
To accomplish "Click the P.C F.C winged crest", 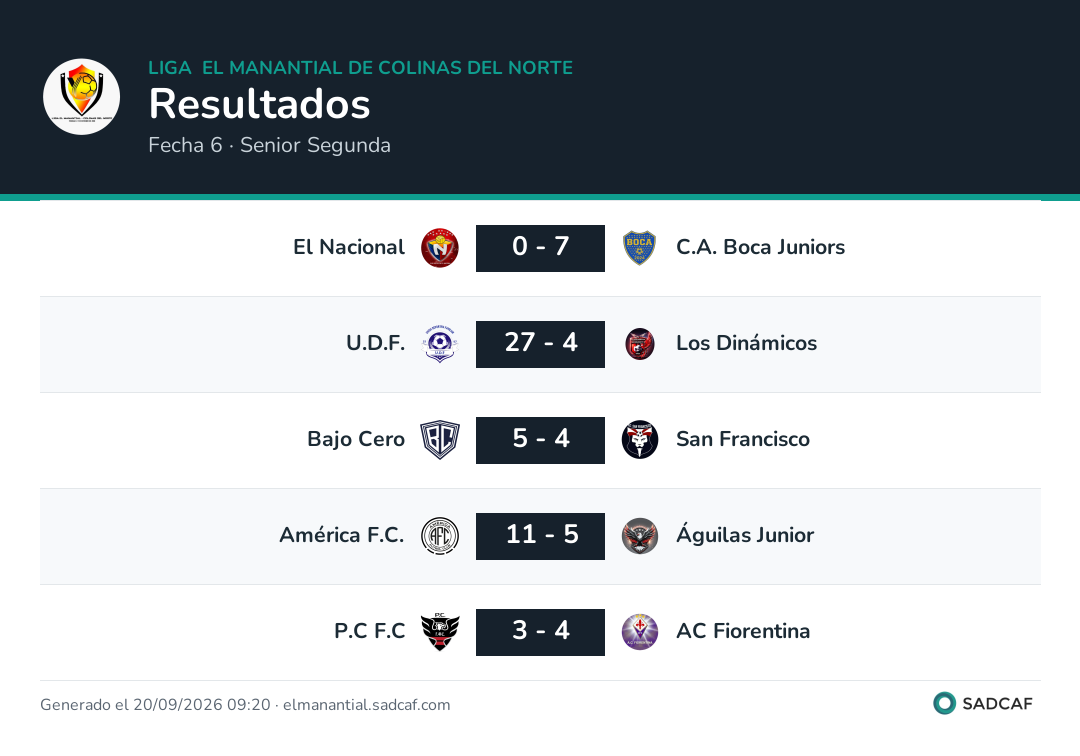I will point(440,631).
